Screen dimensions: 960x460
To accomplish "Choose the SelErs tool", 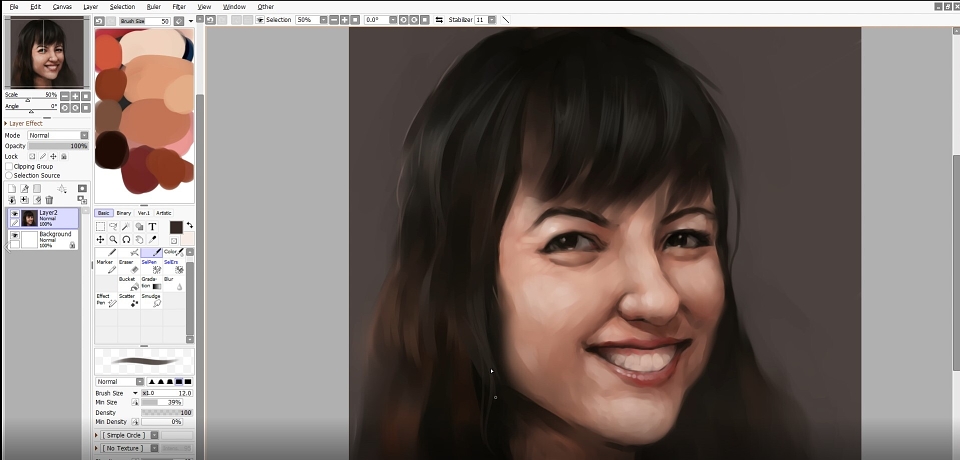I will 174,266.
